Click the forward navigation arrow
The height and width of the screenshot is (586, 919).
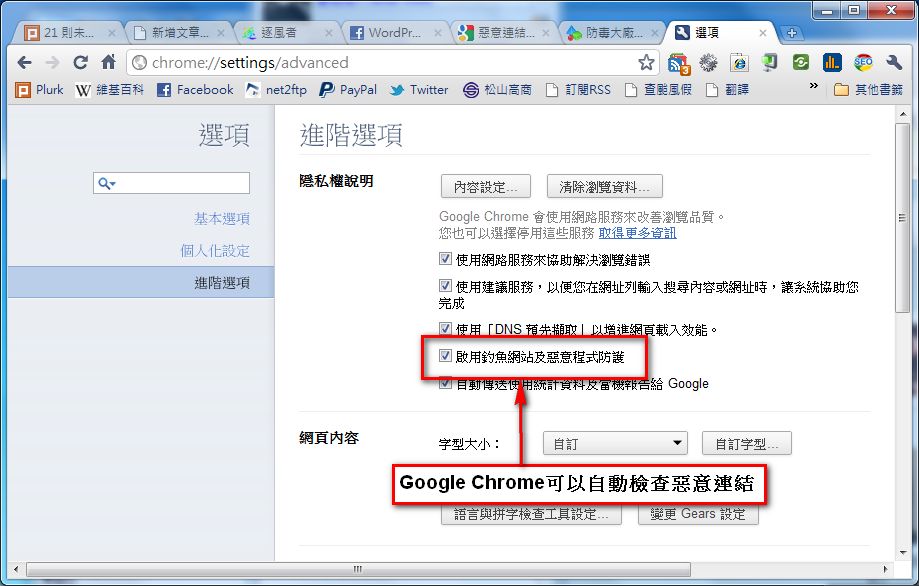53,62
